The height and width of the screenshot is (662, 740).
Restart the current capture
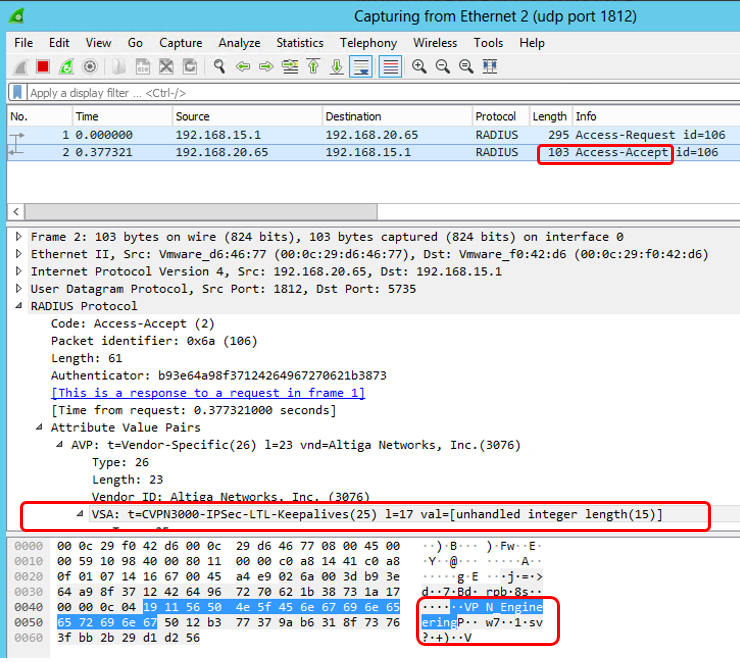66,67
